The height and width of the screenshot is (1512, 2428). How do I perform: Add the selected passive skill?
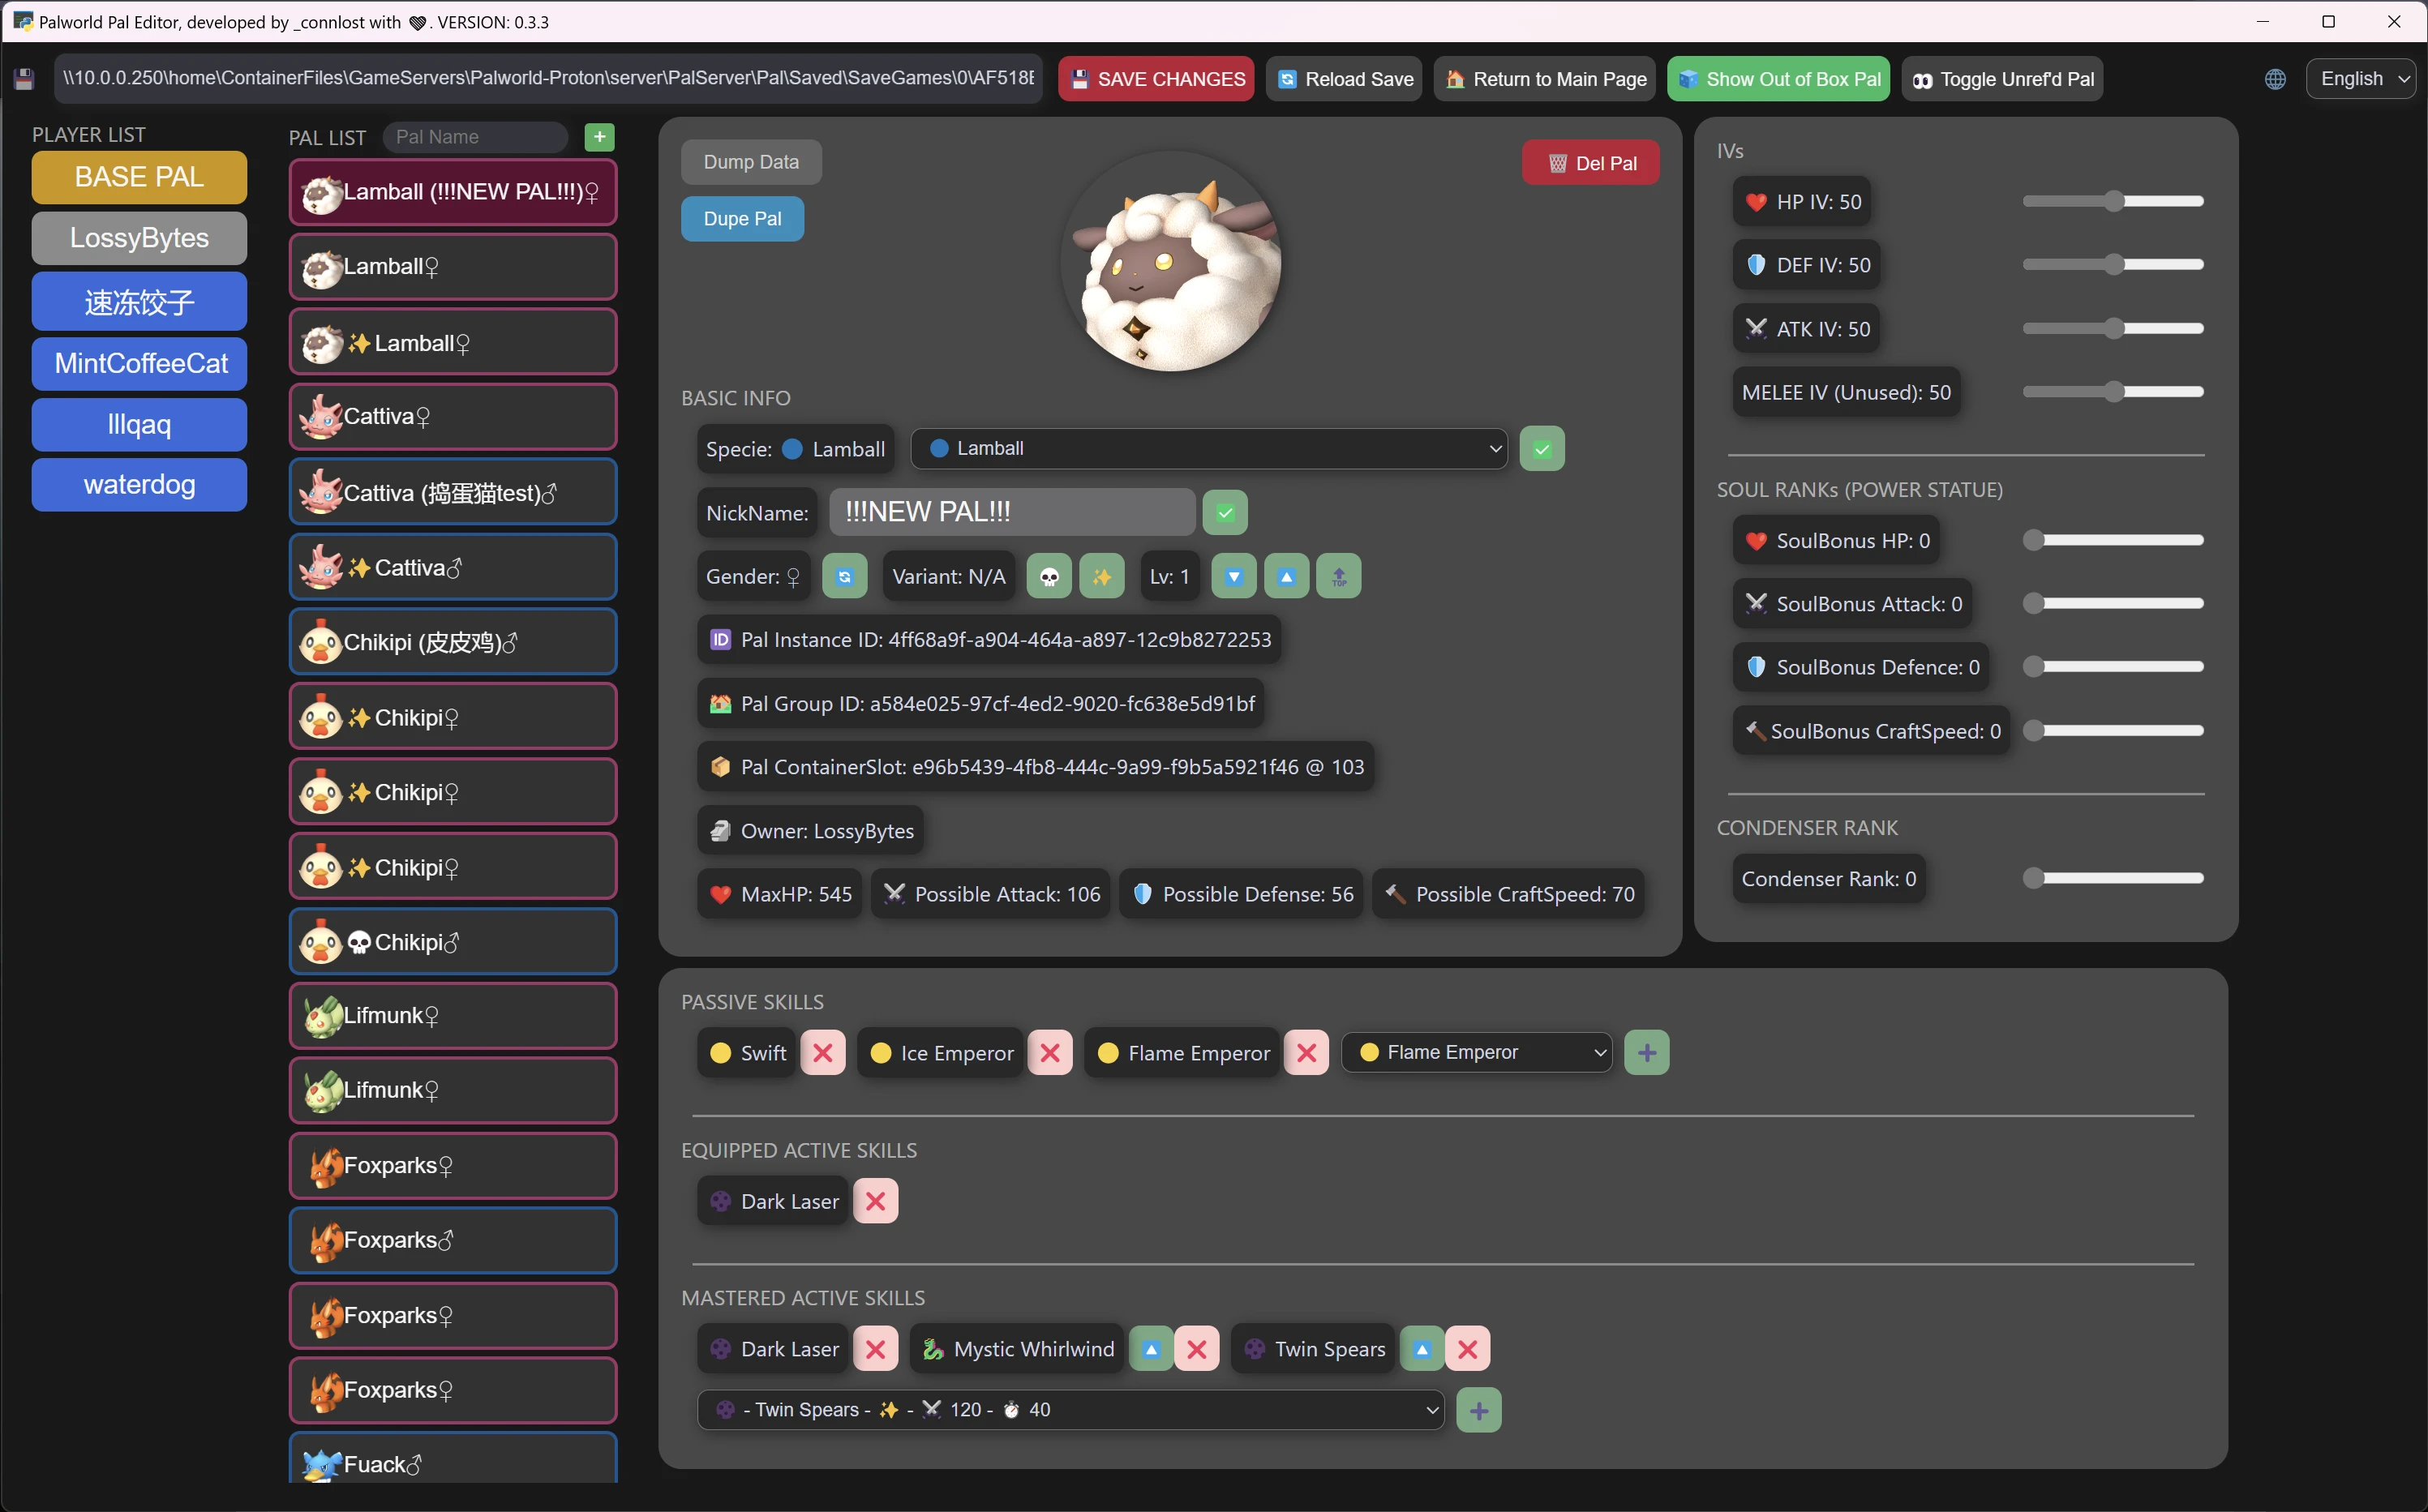(1646, 1052)
